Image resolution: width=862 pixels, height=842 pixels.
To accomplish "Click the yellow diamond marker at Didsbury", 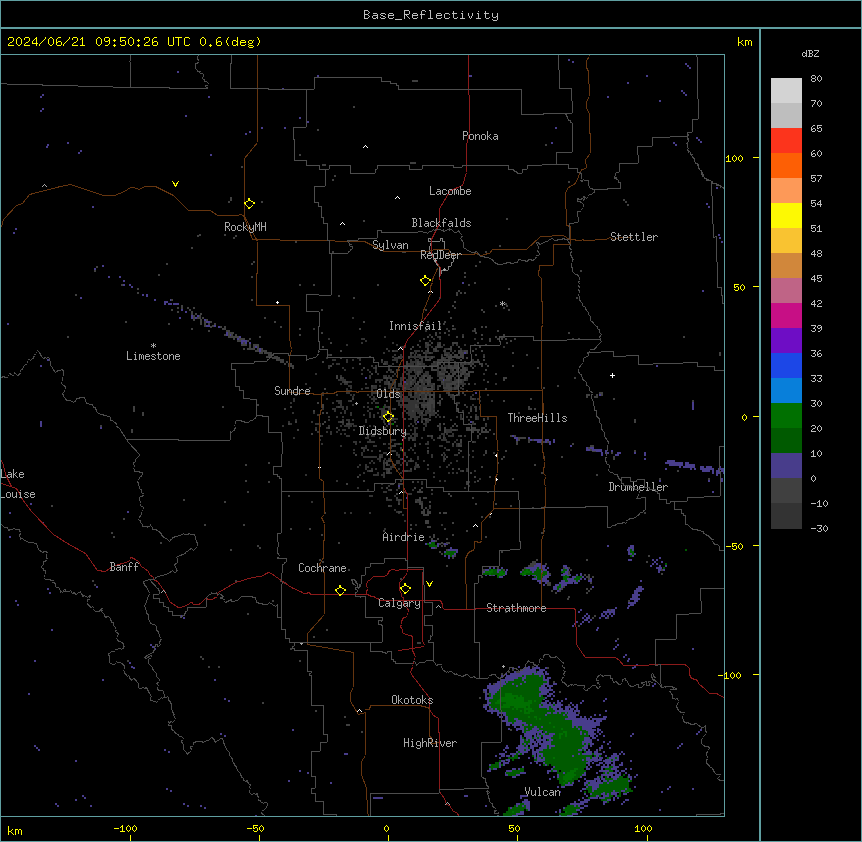I will coord(388,417).
